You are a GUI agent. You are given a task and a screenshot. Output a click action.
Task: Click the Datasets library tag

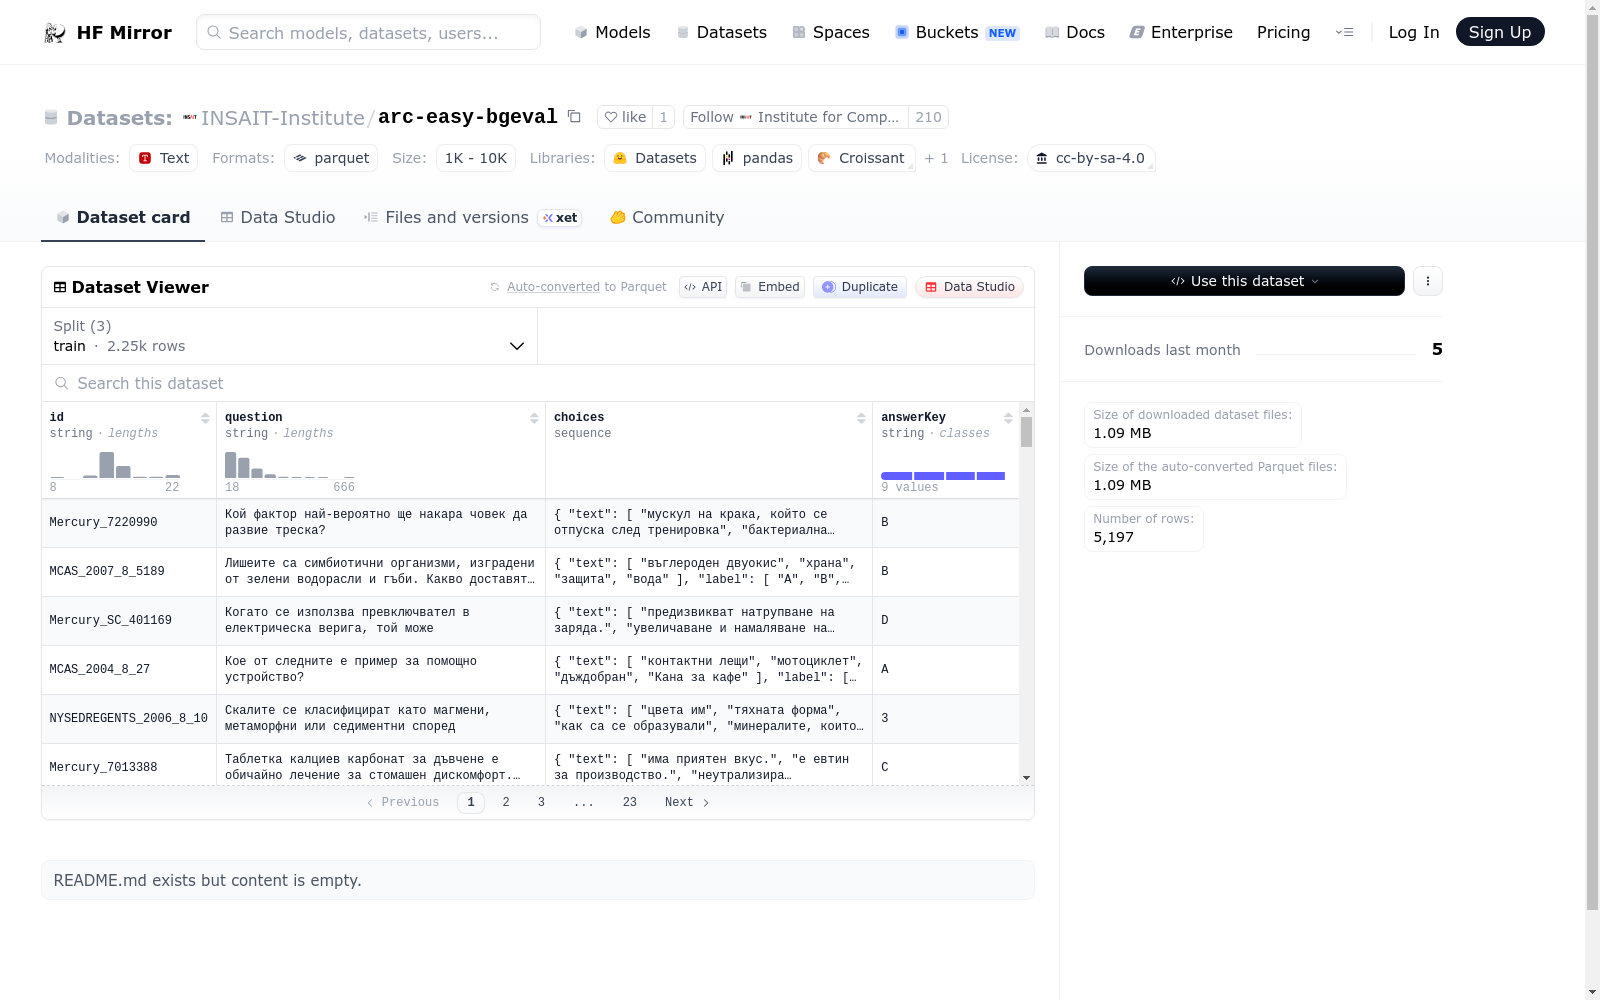tap(655, 158)
